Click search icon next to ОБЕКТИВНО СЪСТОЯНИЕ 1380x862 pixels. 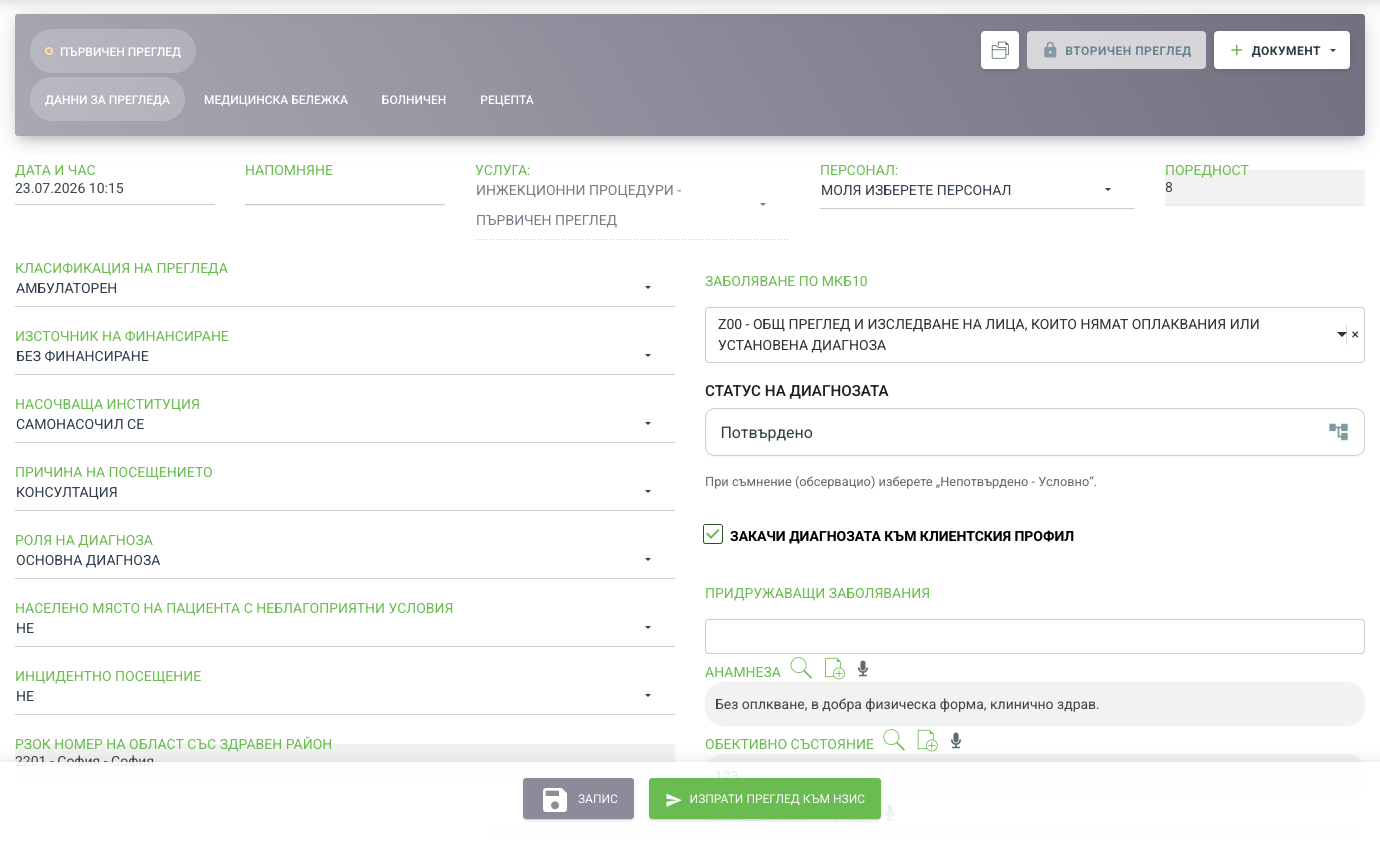click(894, 740)
